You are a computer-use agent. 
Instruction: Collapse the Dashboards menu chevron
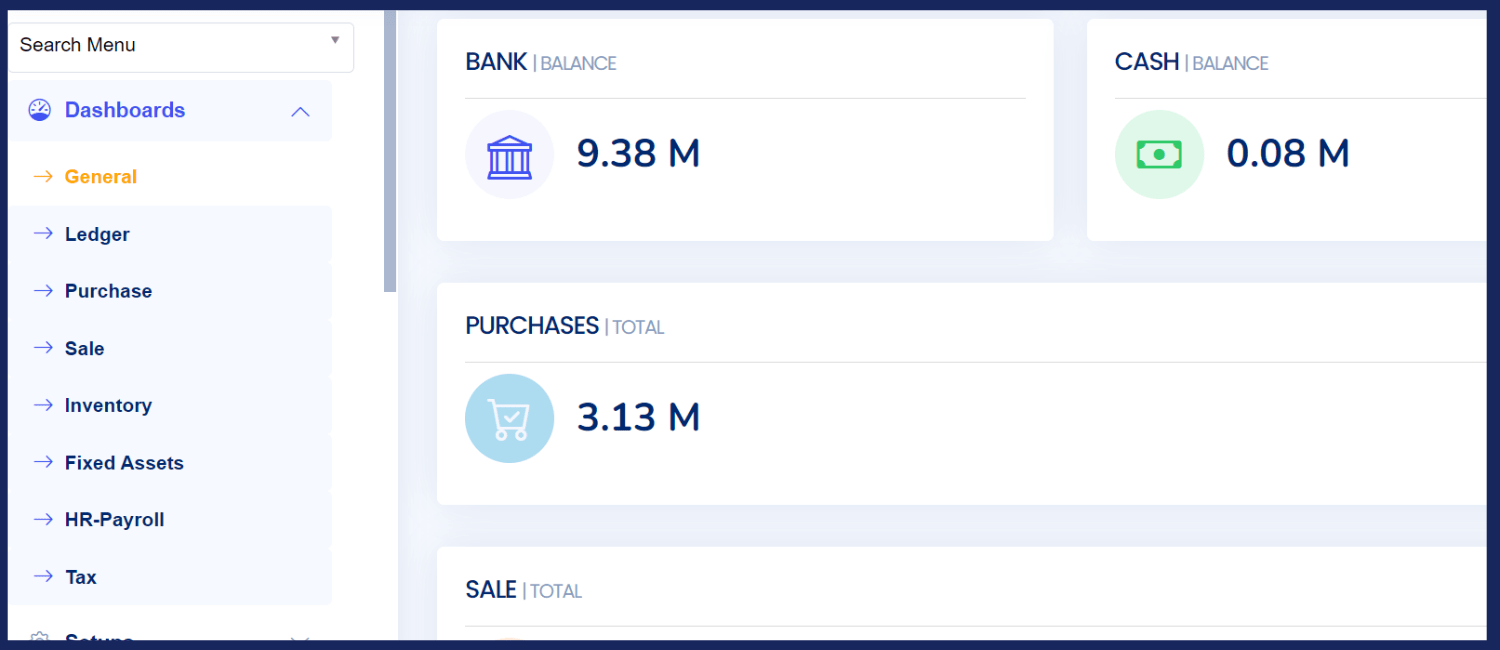pos(300,111)
